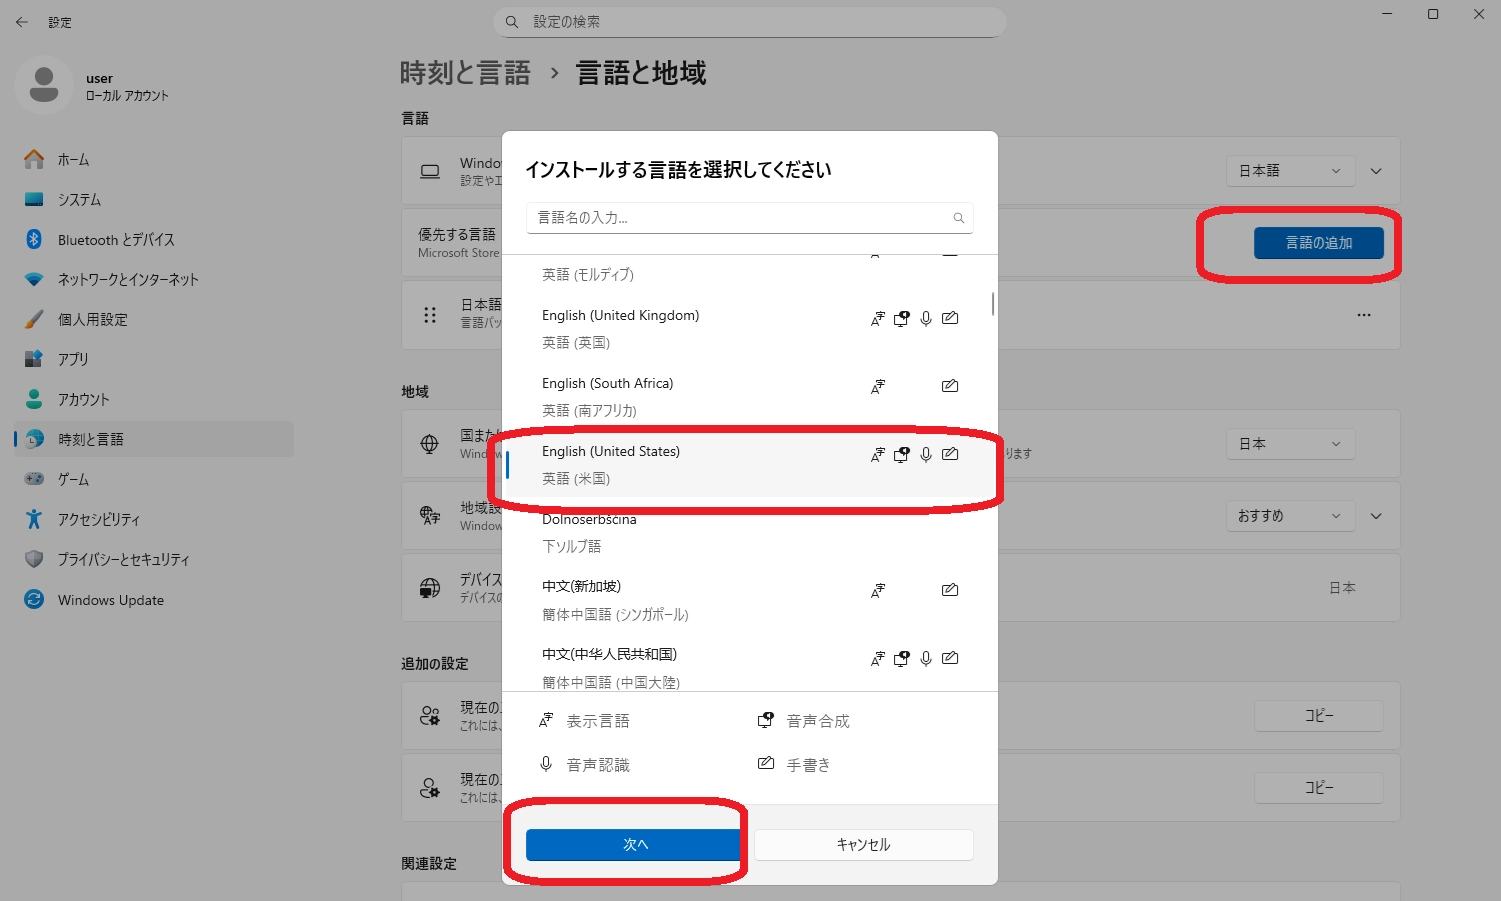Click the search magnifier in the language name field
The image size is (1501, 901).
coord(958,217)
